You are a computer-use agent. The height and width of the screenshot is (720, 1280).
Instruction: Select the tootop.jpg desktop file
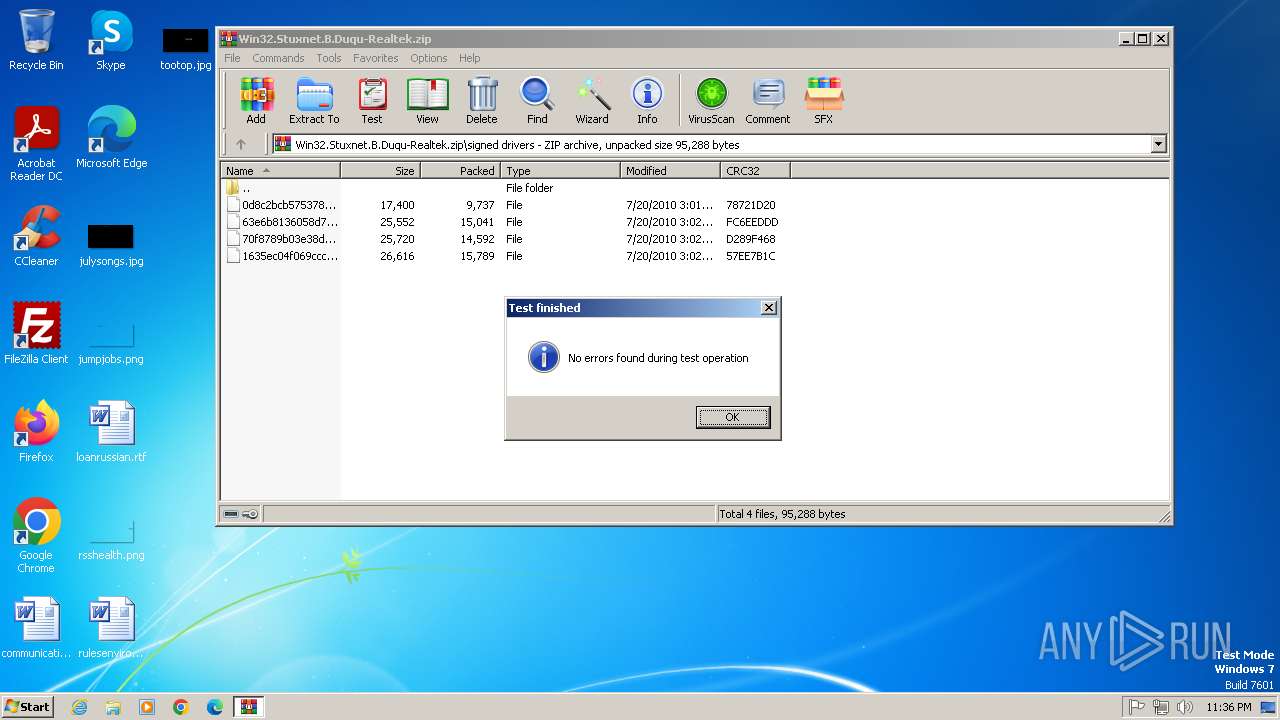tap(186, 49)
